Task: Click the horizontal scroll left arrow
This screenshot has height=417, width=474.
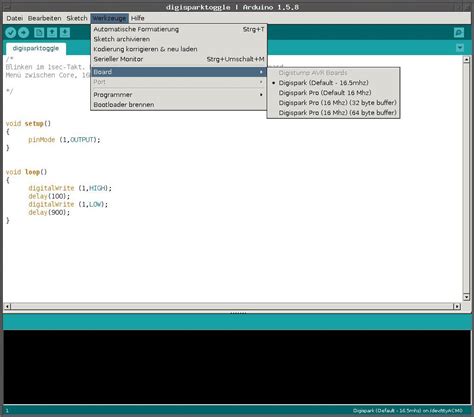Action: tap(7, 306)
